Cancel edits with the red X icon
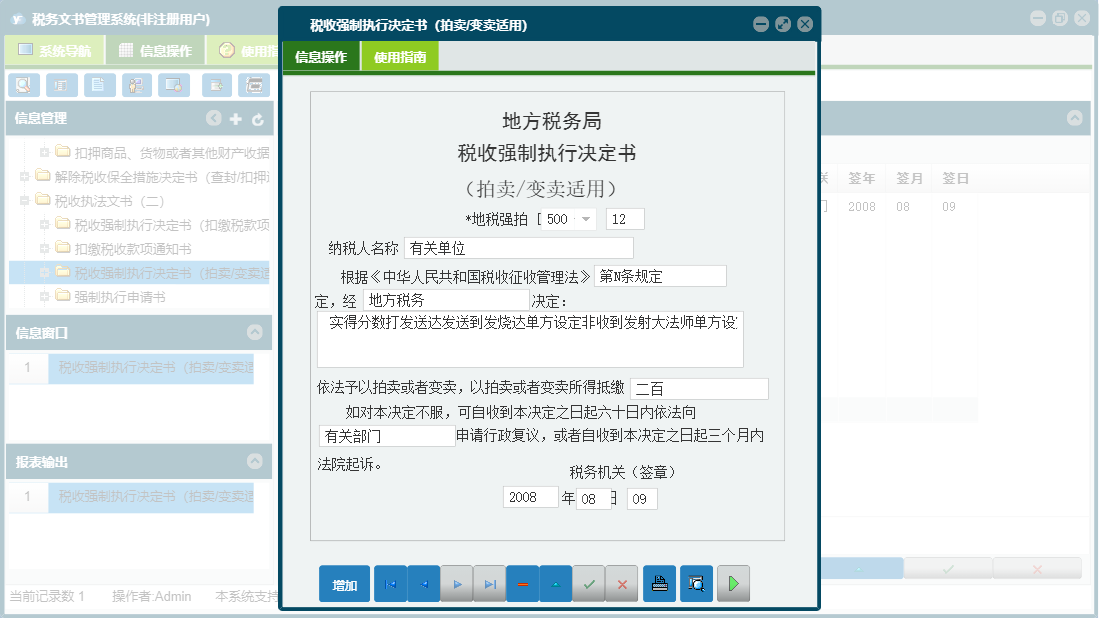1099x618 pixels. (x=622, y=583)
